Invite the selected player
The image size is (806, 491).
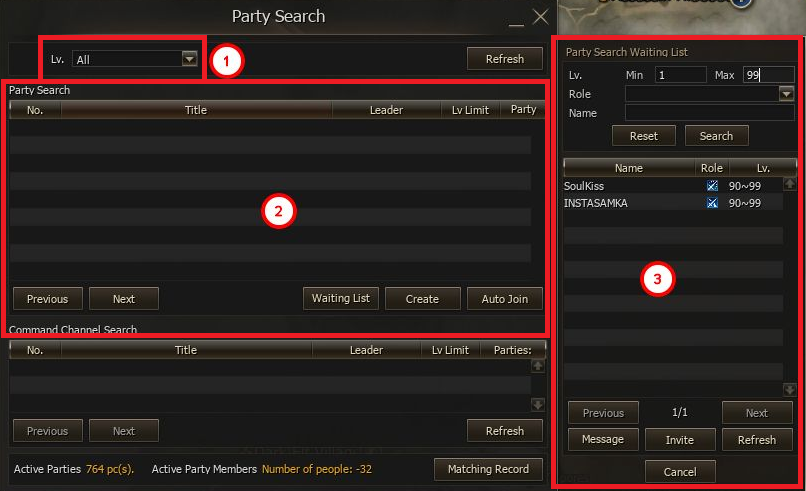pyautogui.click(x=680, y=440)
